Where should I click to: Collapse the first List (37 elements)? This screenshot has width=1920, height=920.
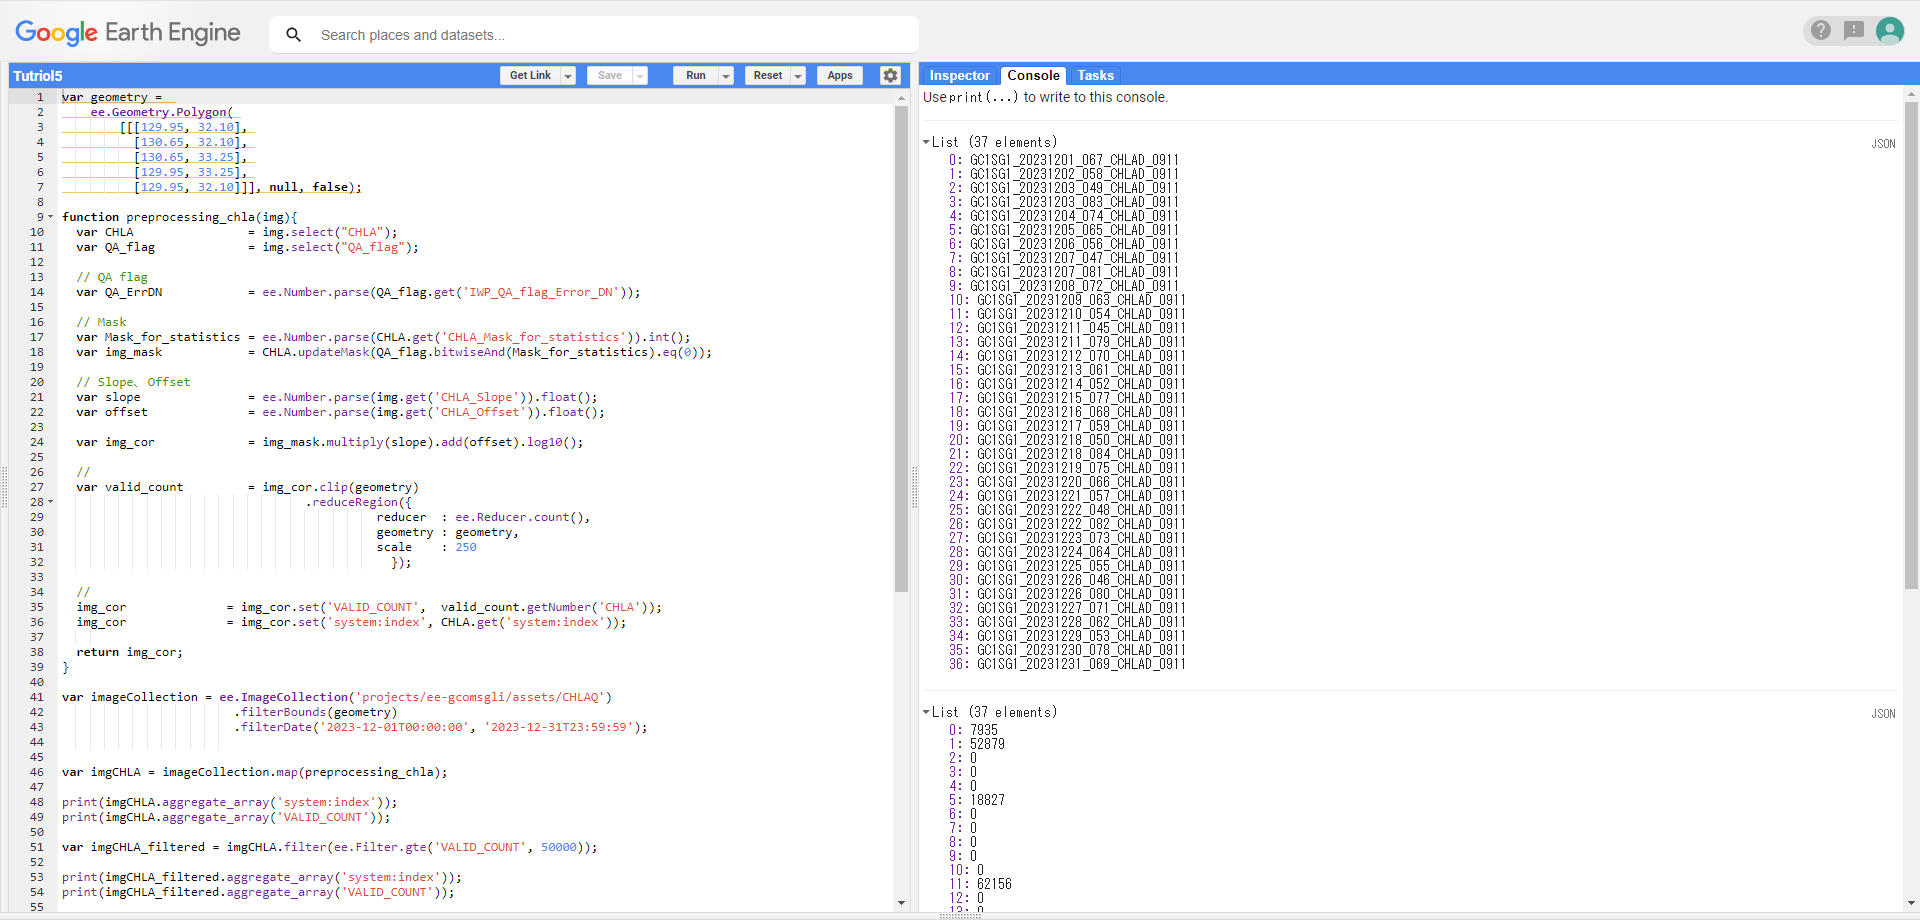(926, 142)
